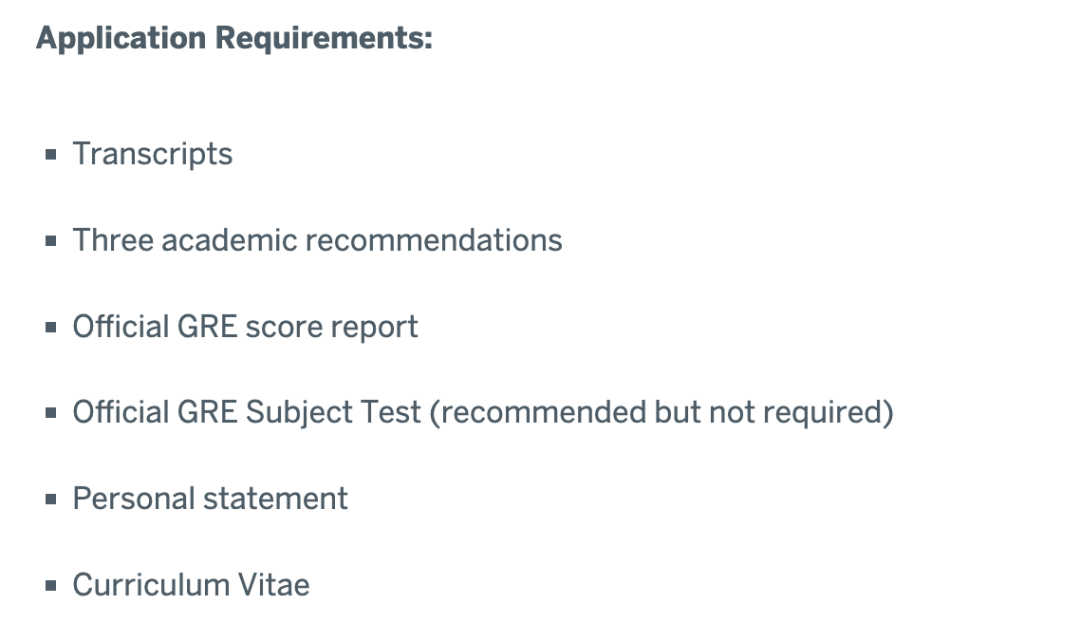Screen dimensions: 1080x623
Task: Click bullet beside Three academic recommendations
Action: (50, 241)
